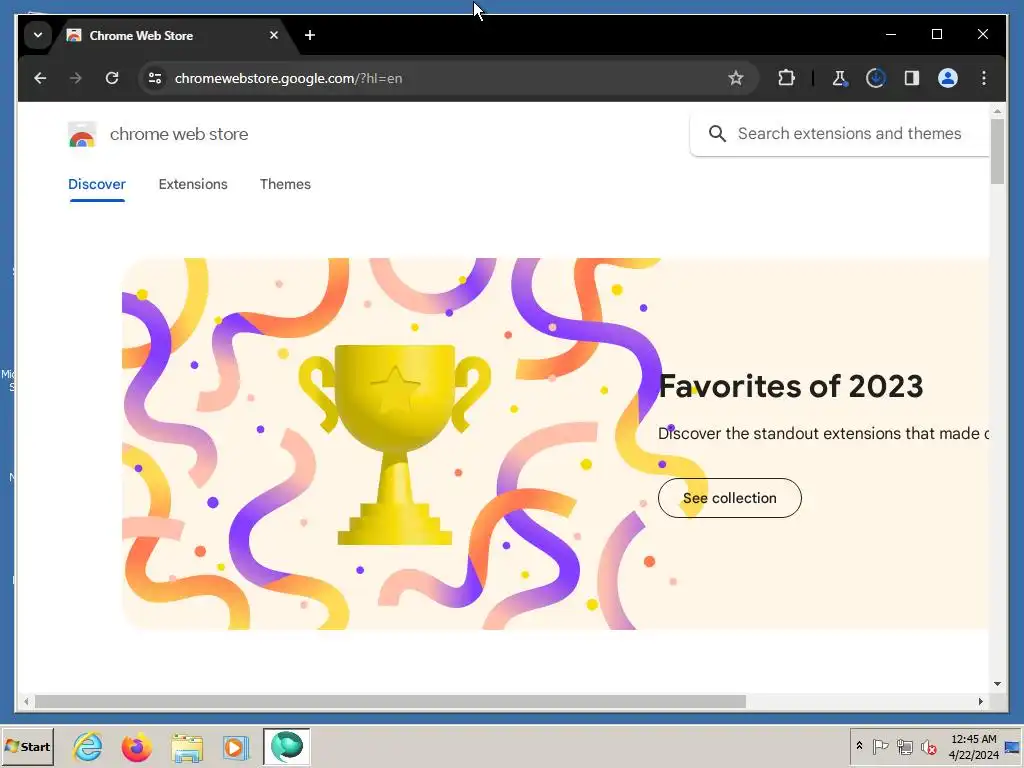The width and height of the screenshot is (1024, 768).
Task: Show hidden system tray icons arrow
Action: pos(859,746)
